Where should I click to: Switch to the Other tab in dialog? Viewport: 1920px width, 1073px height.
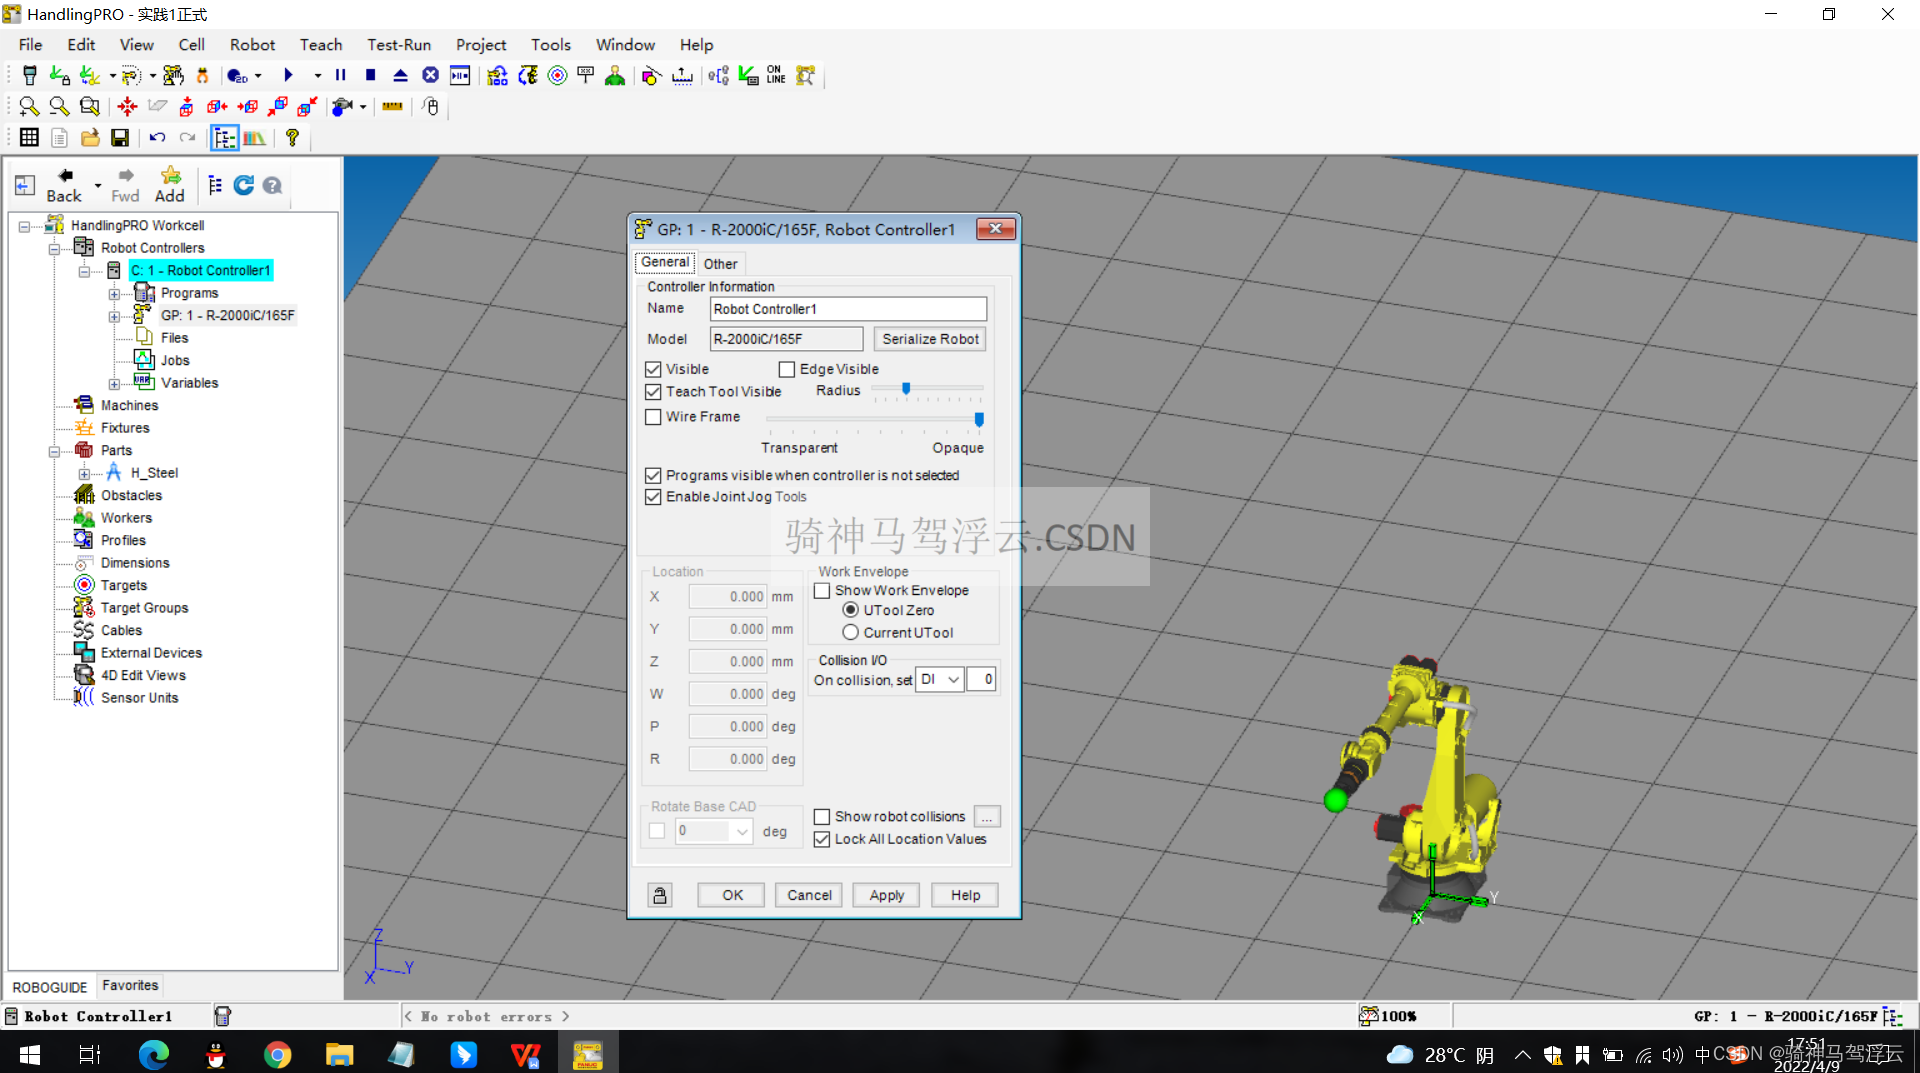pos(720,264)
